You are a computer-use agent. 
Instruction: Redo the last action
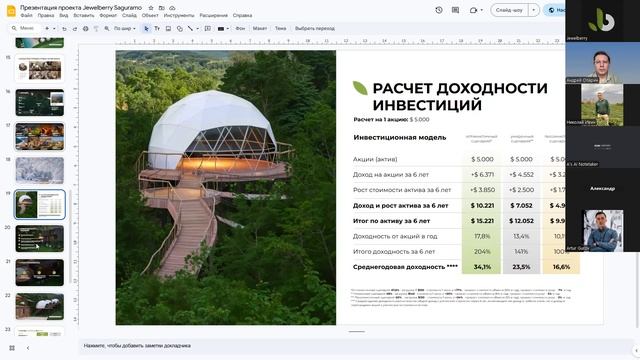[75, 29]
